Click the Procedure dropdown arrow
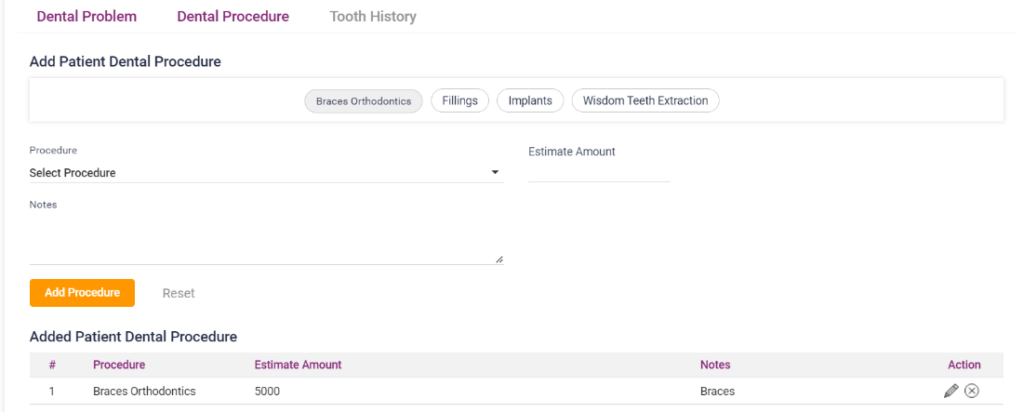1024x412 pixels. [495, 173]
